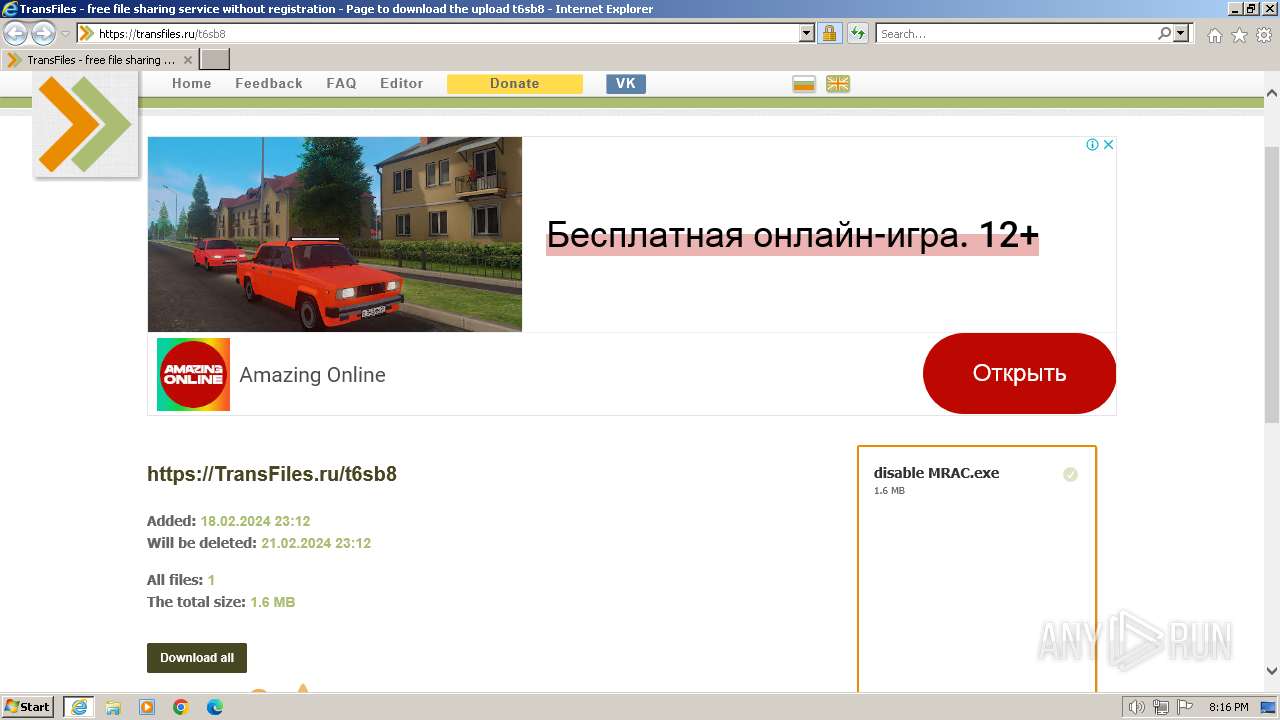Open the Home menu item
This screenshot has height=720, width=1280.
coord(192,84)
